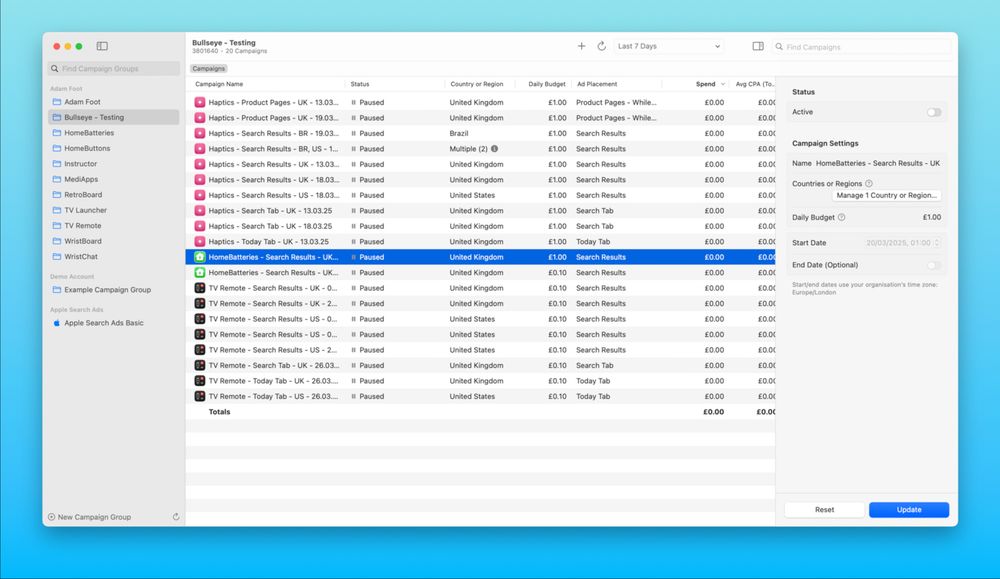Edit the Daily Budget £1.00 value field
The image size is (1000, 579).
(x=931, y=217)
